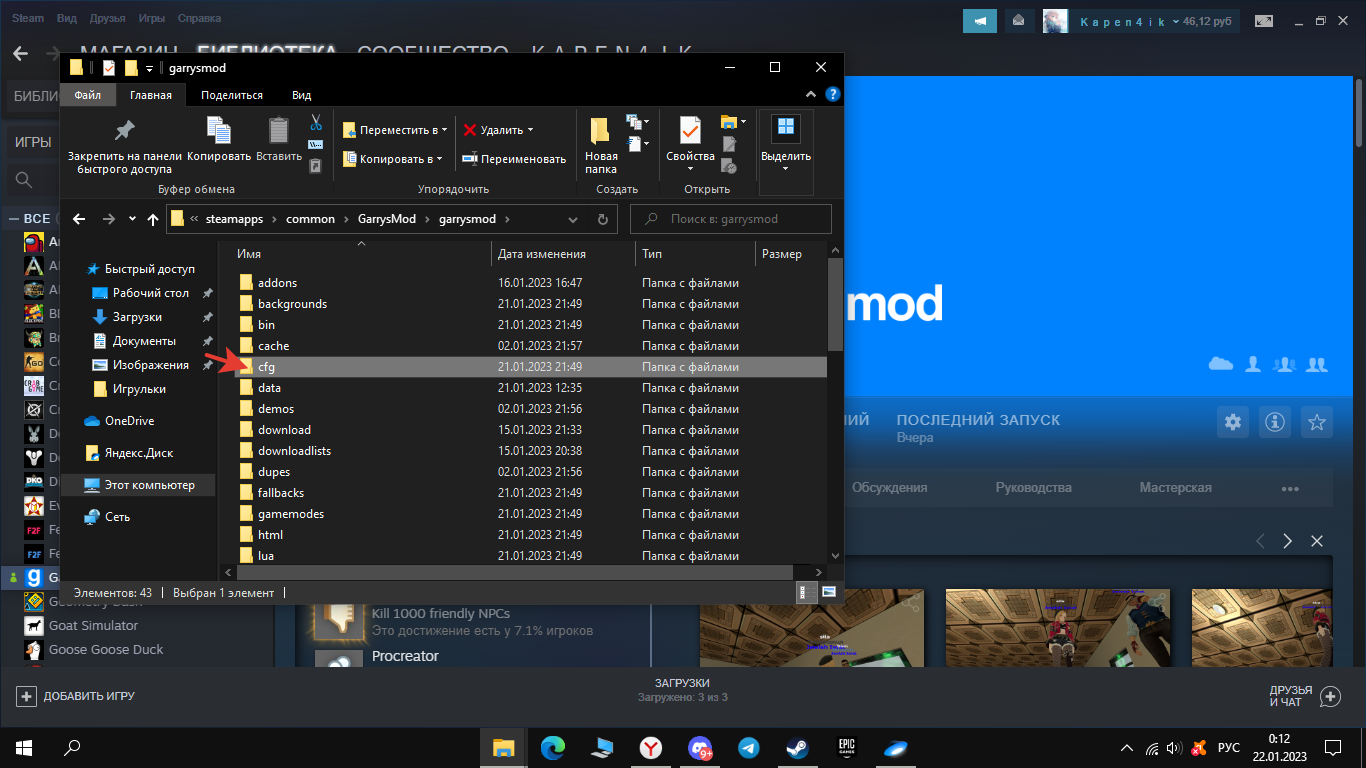Click the scissors Cut icon in ribbon
This screenshot has width=1366, height=768.
click(316, 122)
